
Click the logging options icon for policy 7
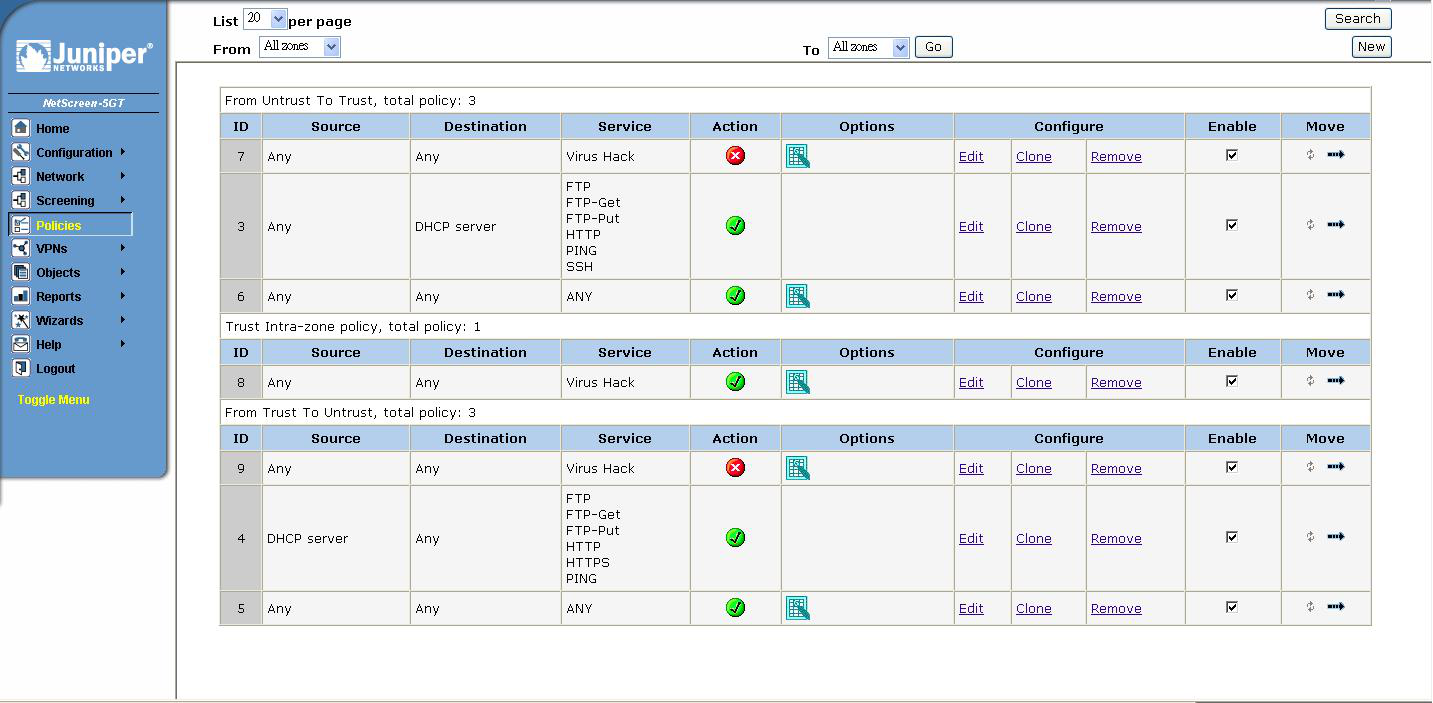click(x=797, y=156)
